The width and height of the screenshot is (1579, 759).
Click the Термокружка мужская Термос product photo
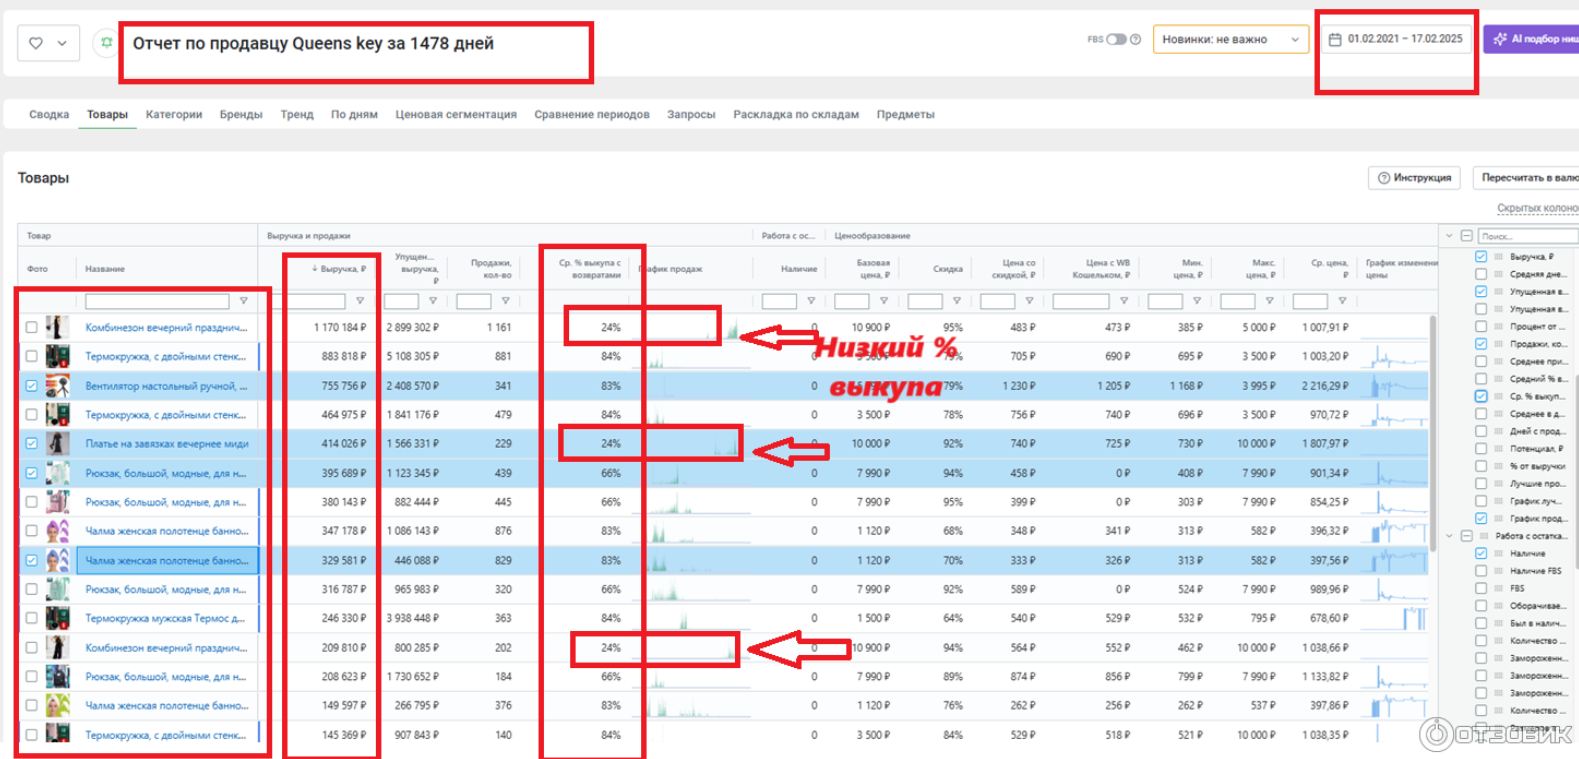point(58,619)
